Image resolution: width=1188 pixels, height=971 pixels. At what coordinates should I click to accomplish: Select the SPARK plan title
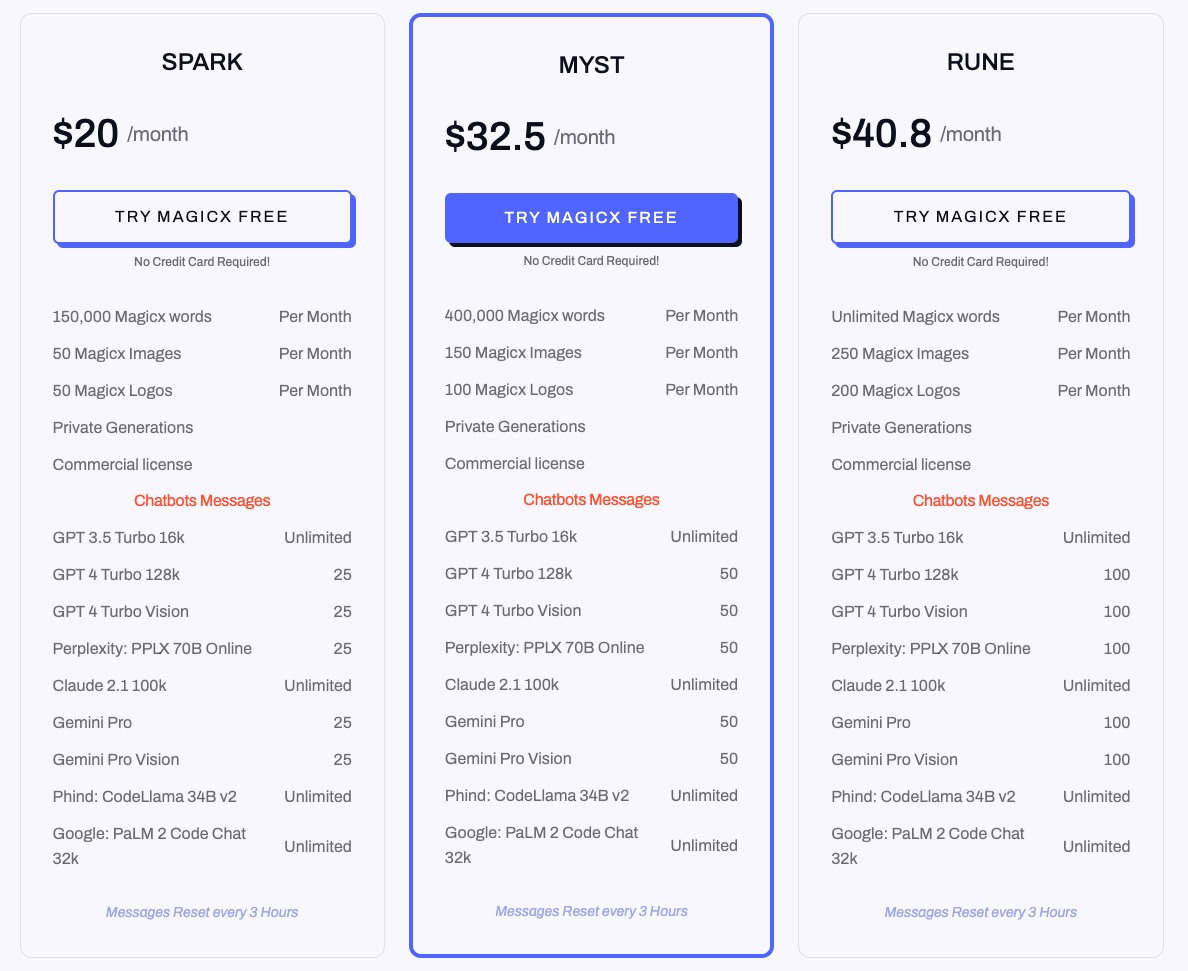coord(202,62)
